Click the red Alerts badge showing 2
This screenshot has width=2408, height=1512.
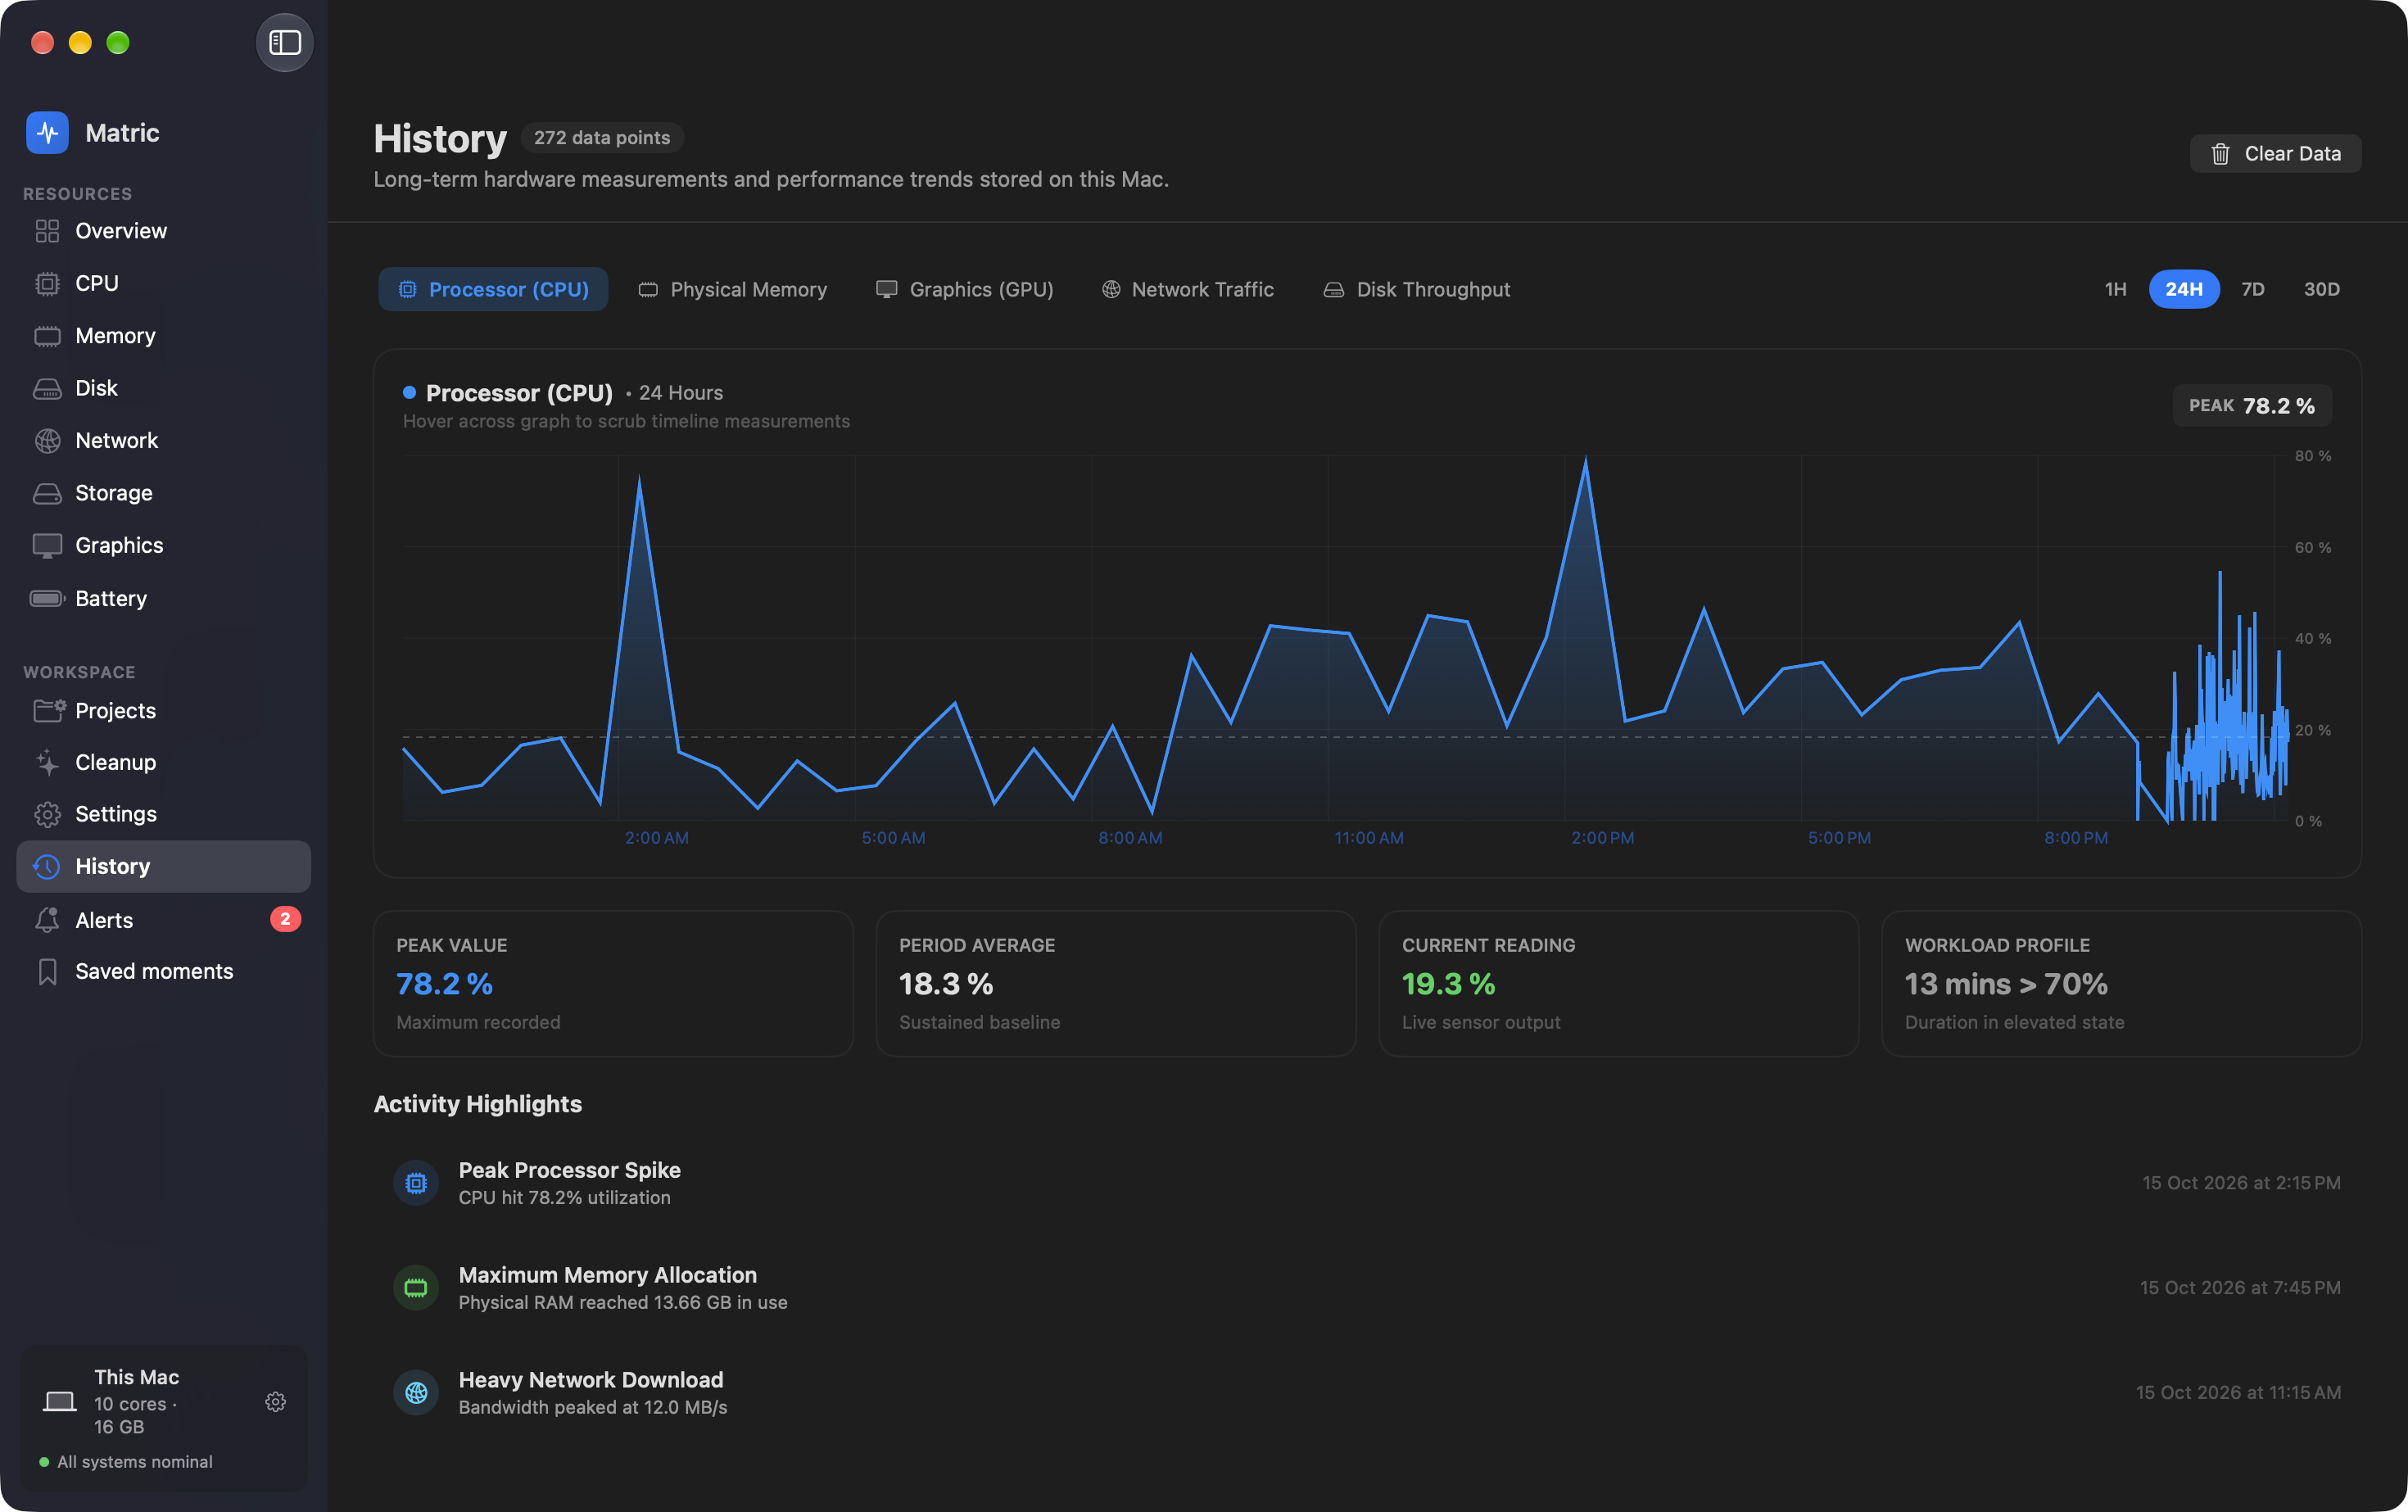pos(285,919)
